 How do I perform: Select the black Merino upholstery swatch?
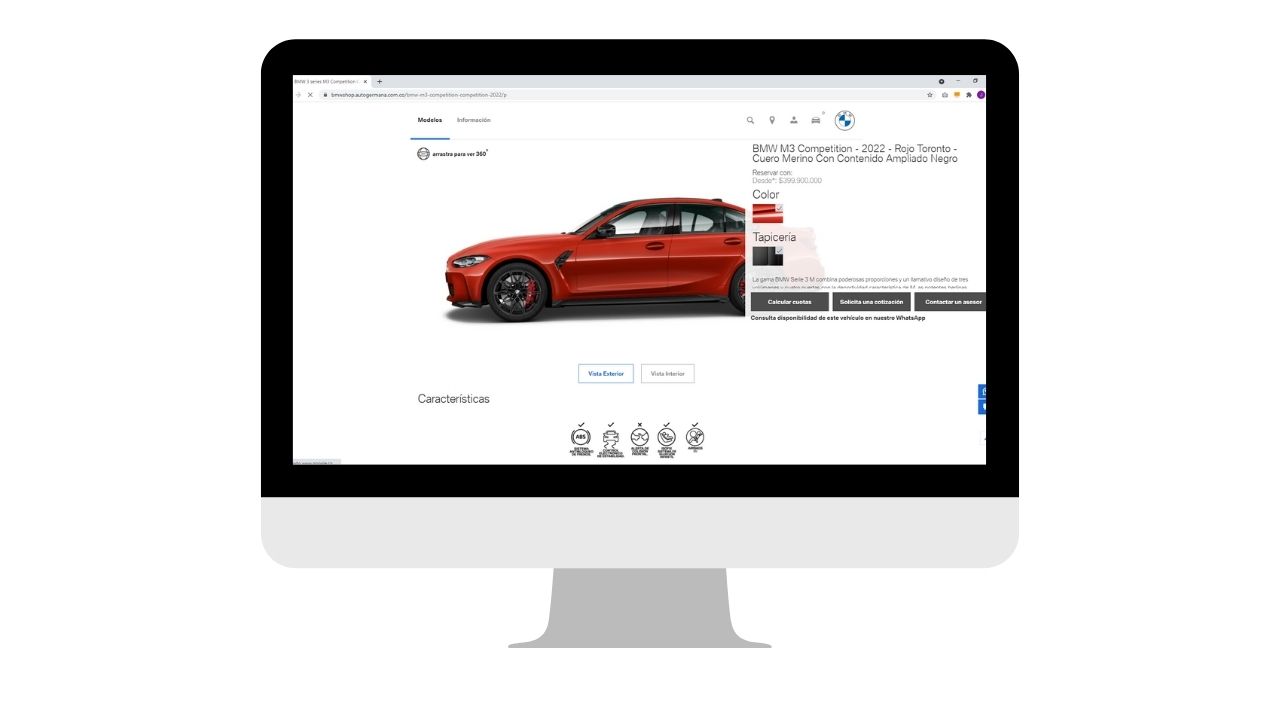tap(768, 256)
